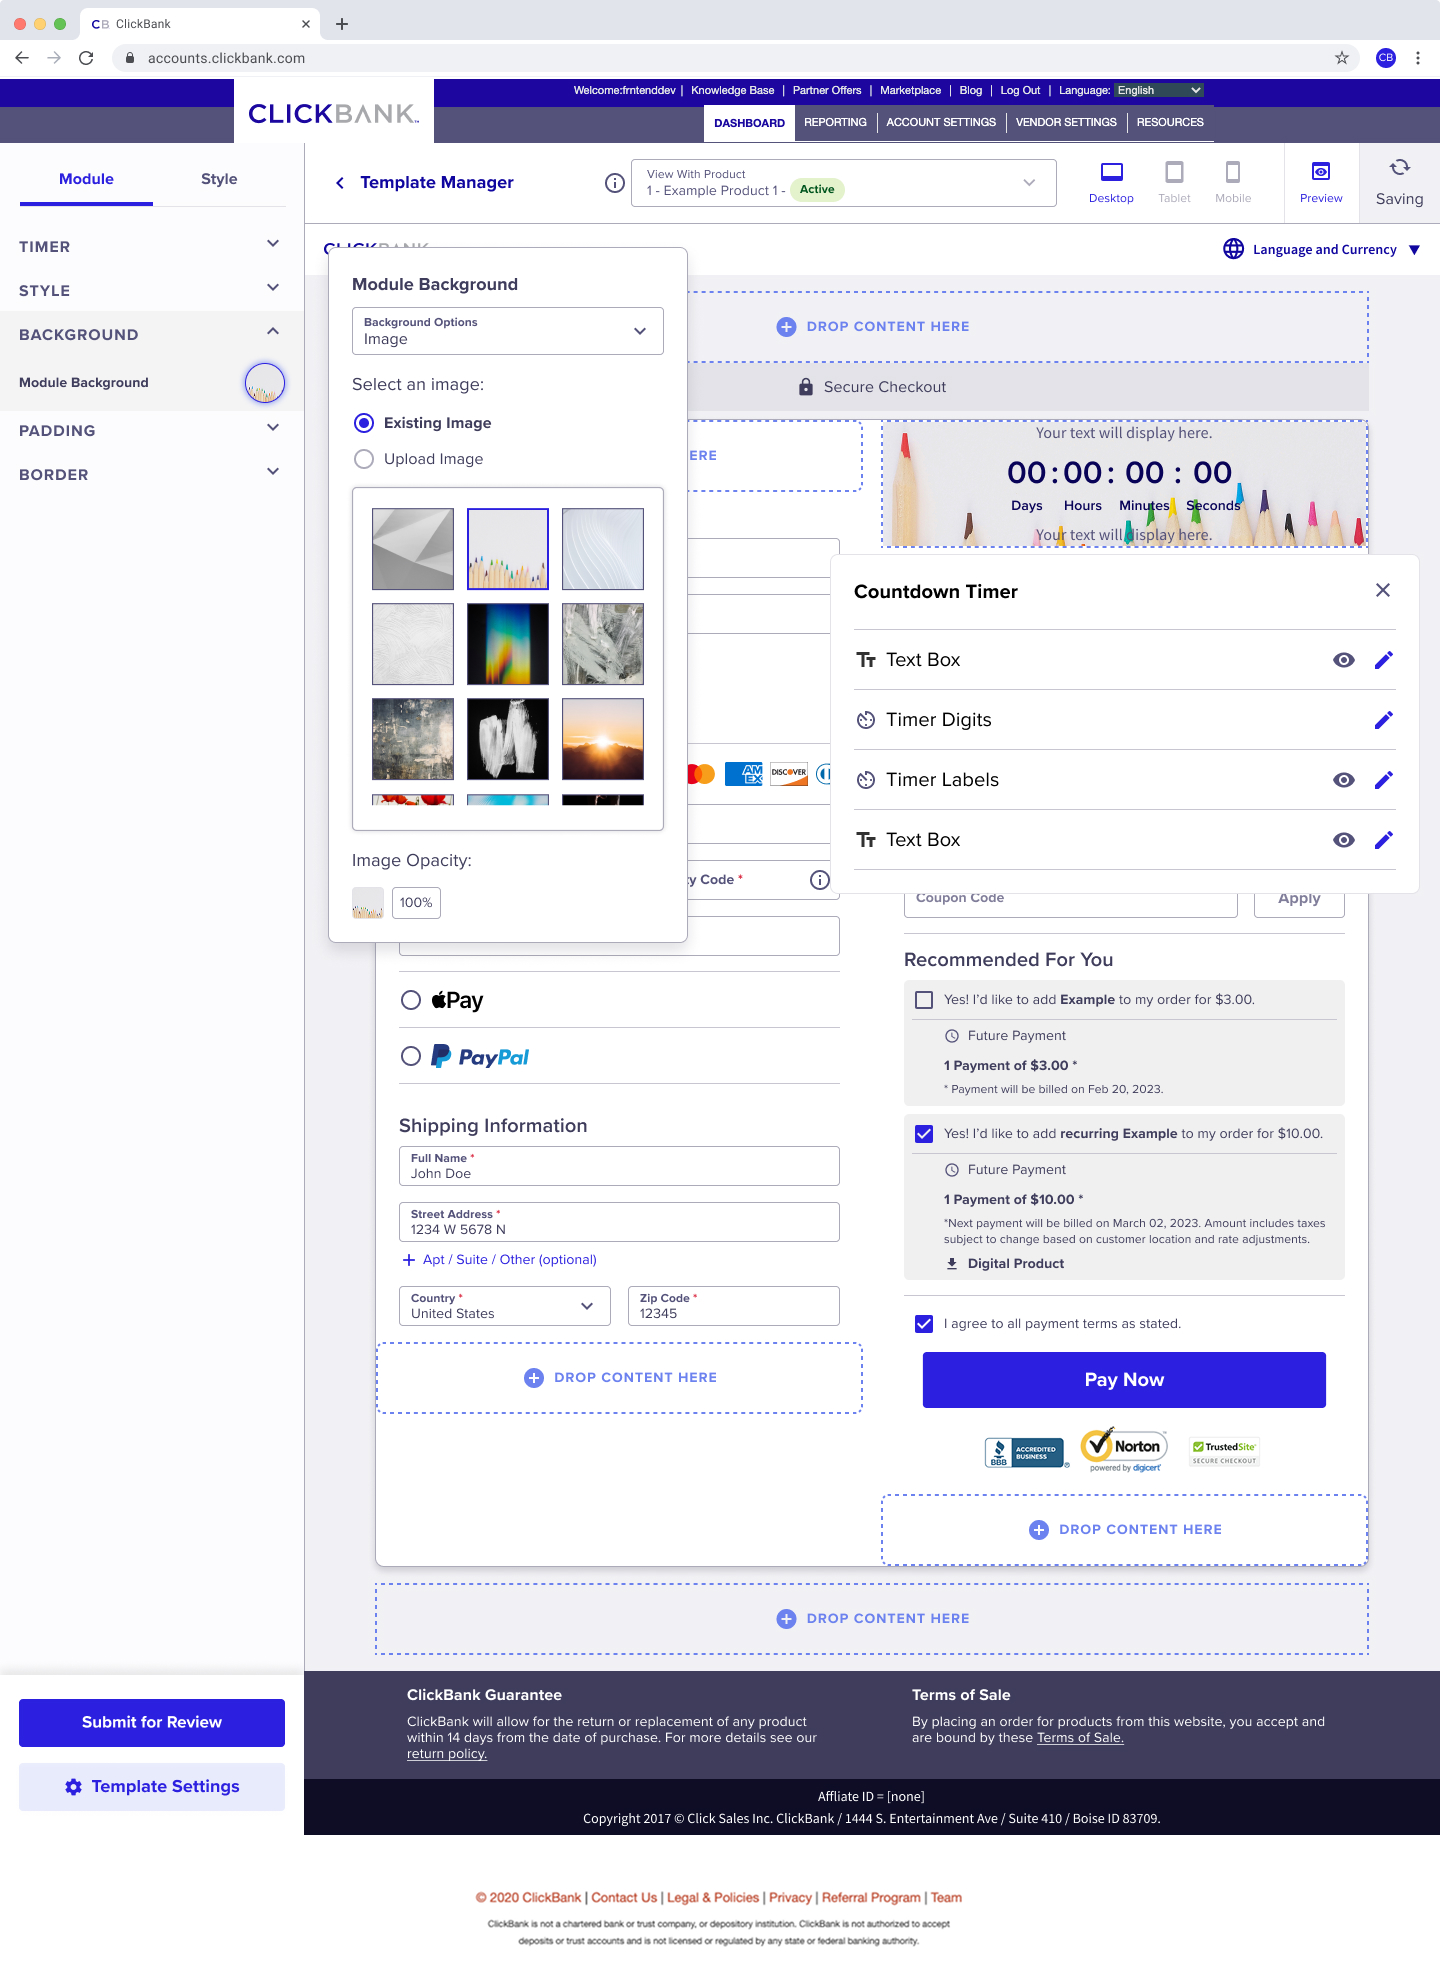The height and width of the screenshot is (1963, 1440).
Task: Switch to Desktop preview
Action: point(1111,183)
